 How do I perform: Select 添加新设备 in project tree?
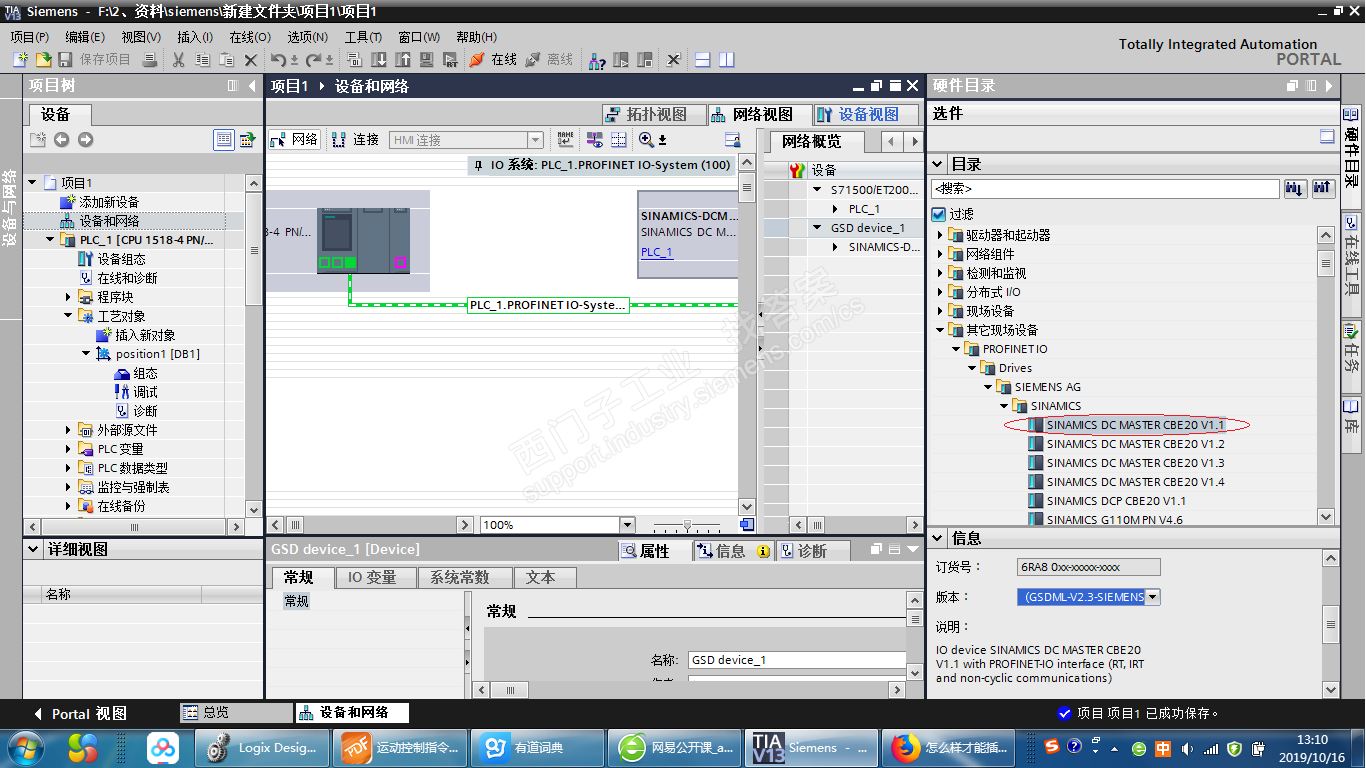click(x=110, y=202)
